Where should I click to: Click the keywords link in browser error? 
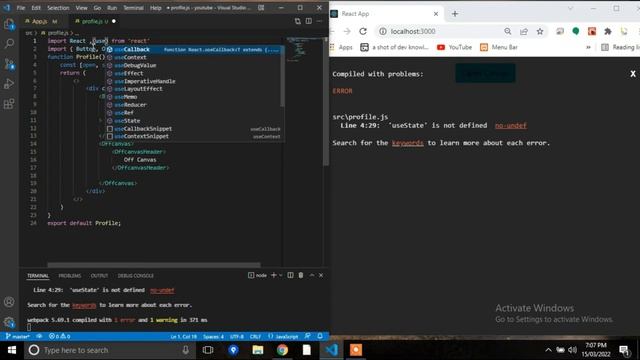[x=407, y=143]
